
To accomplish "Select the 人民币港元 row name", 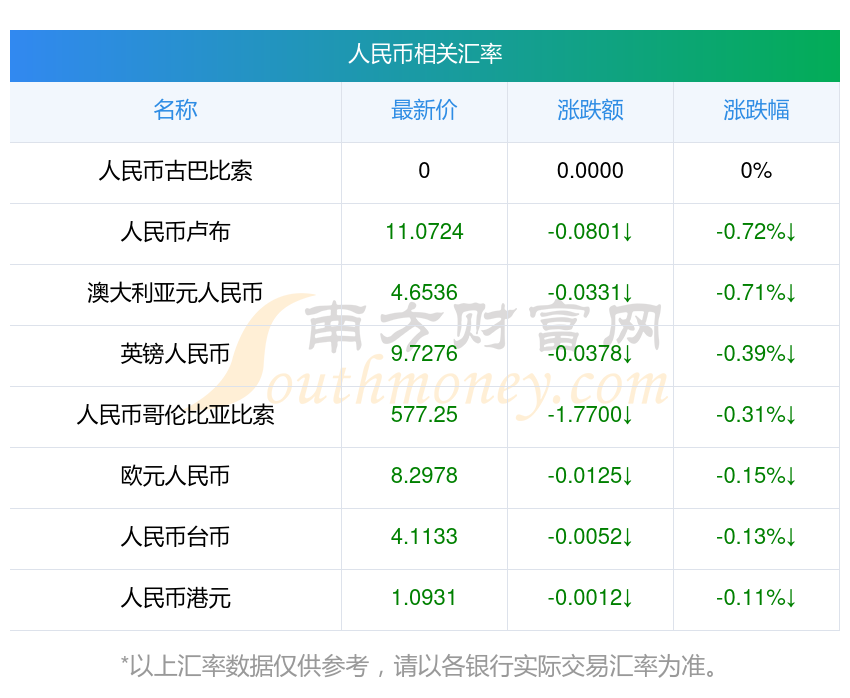I will (175, 598).
